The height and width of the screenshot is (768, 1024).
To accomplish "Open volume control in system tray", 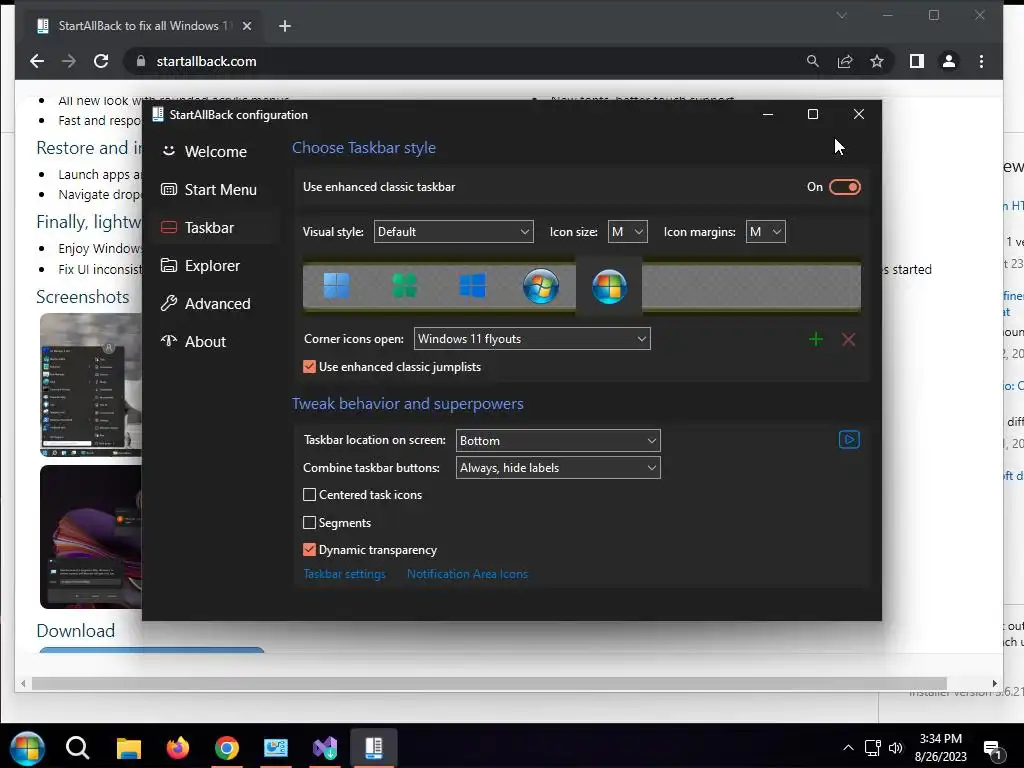I will coord(895,748).
